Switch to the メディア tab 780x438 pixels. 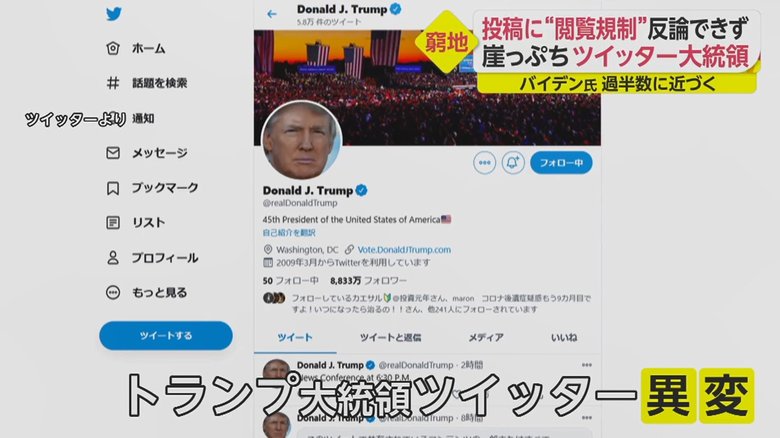click(486, 337)
